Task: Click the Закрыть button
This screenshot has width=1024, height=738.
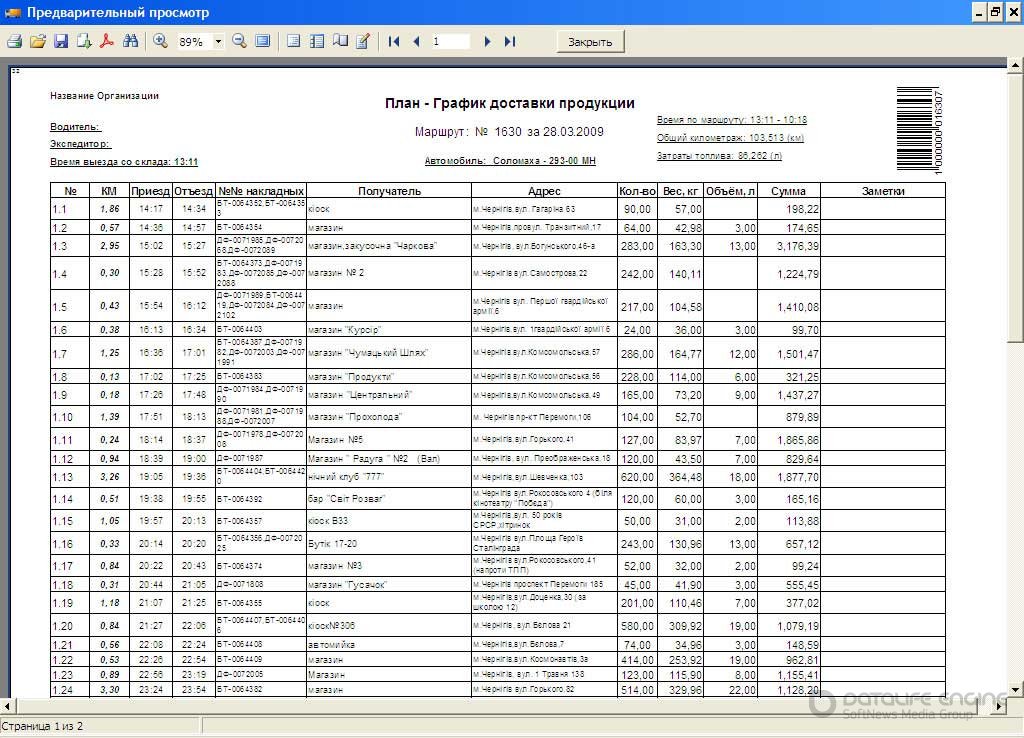Action: pyautogui.click(x=590, y=42)
